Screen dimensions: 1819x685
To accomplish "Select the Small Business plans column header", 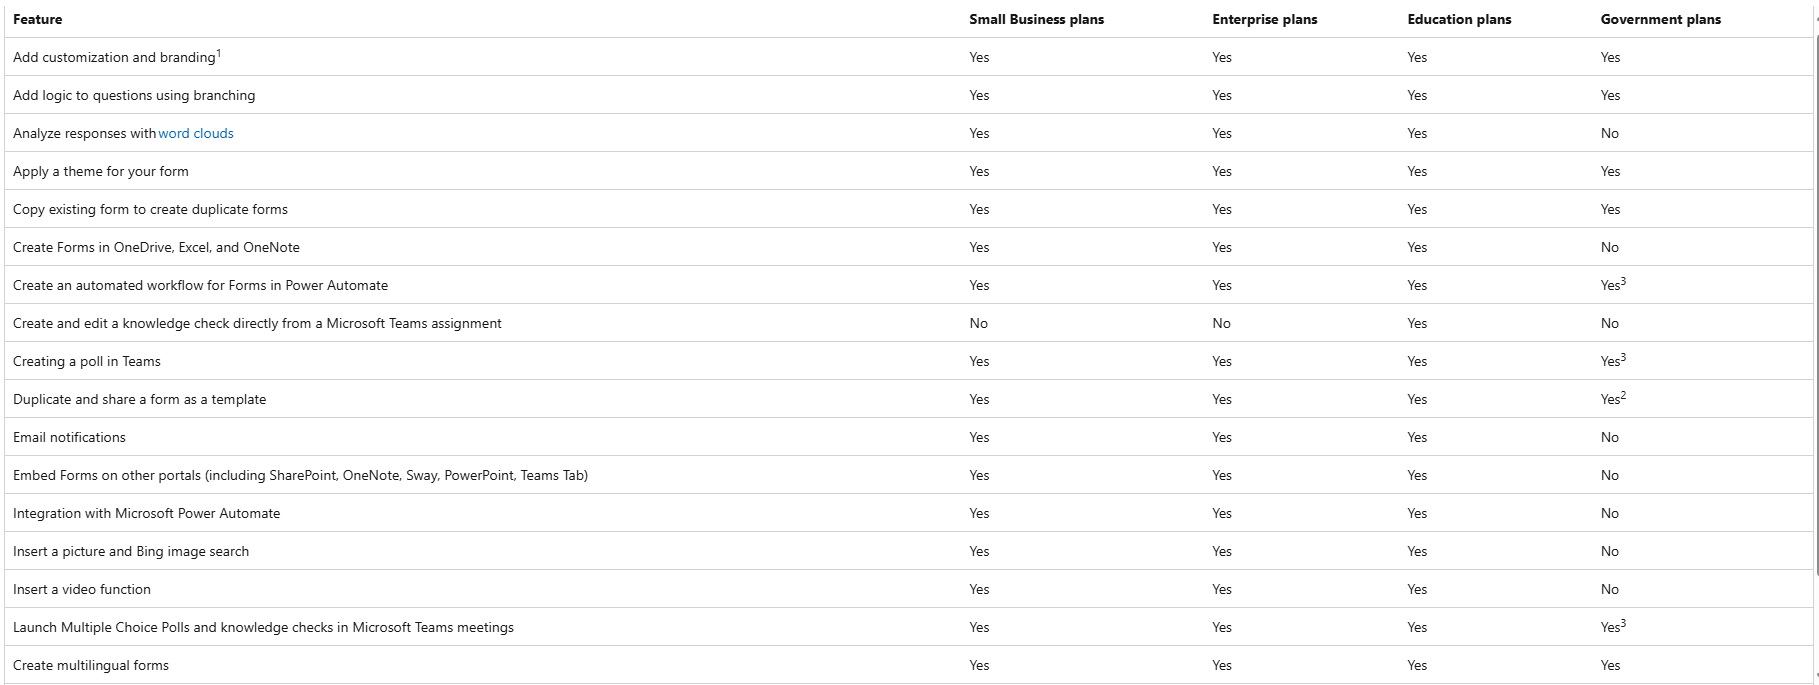I will pos(1037,19).
